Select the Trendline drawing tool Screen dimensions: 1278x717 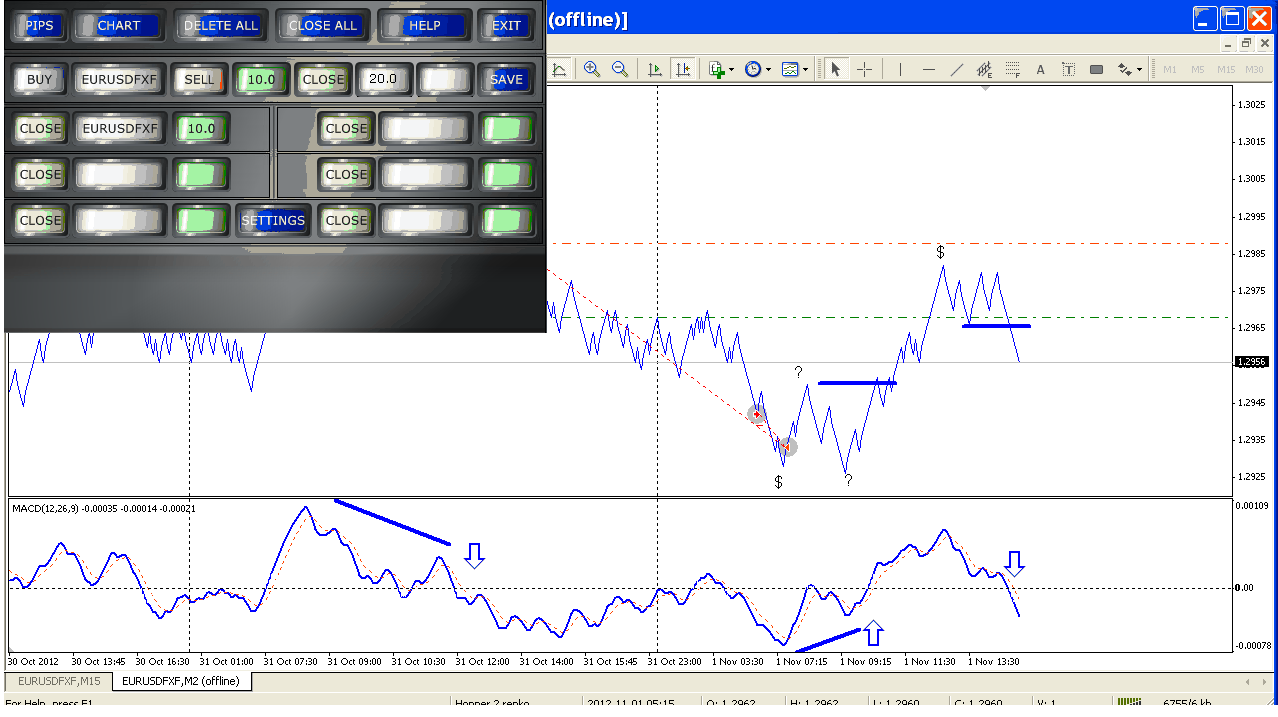point(957,69)
